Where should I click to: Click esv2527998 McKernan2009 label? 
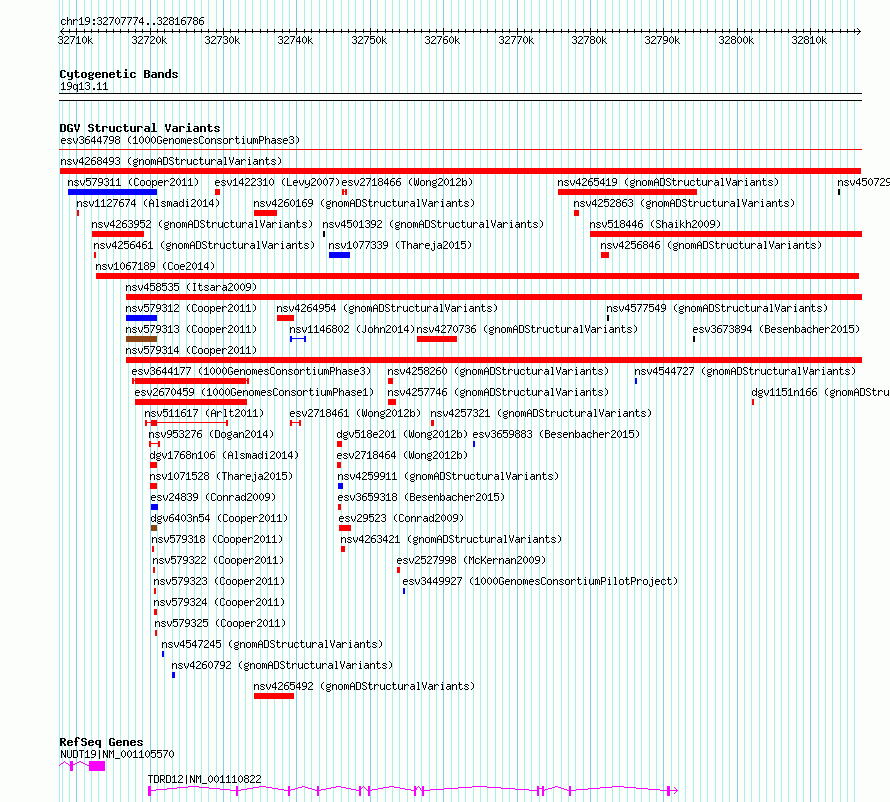pos(471,560)
